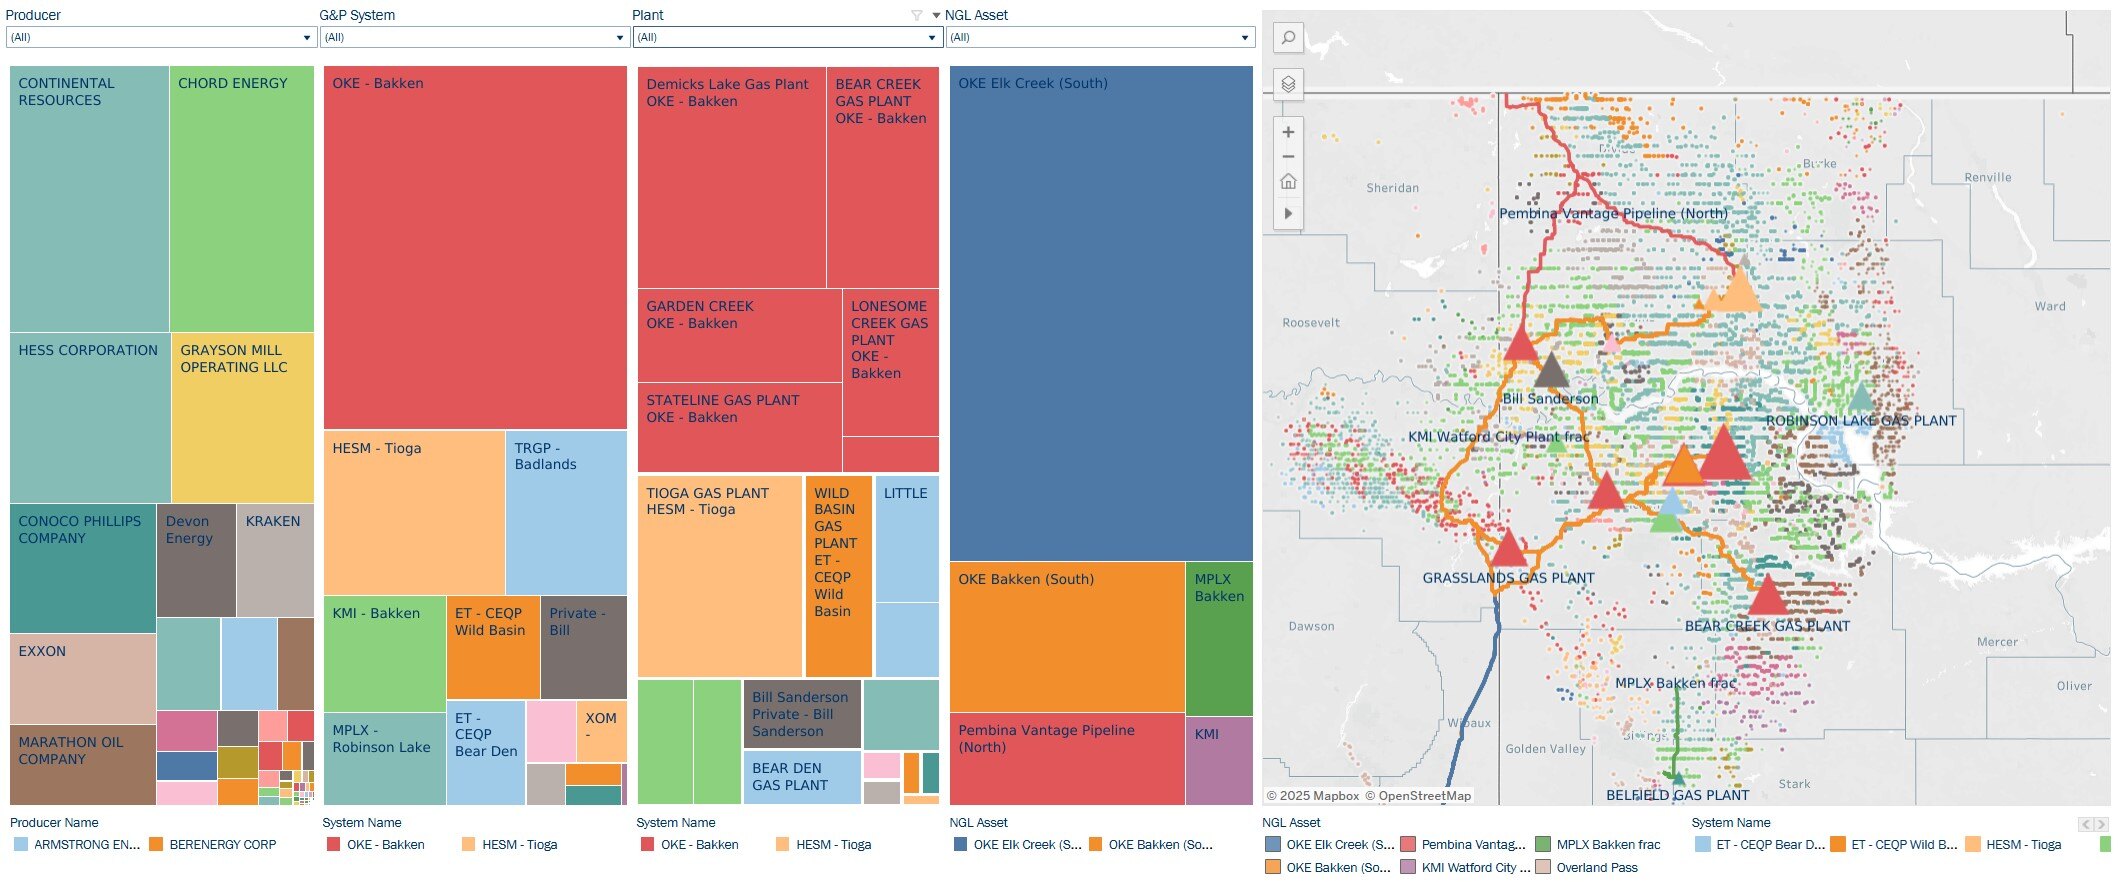Select the MPLX - Robinson Lake tile
This screenshot has height=882, width=2118.
click(x=385, y=759)
